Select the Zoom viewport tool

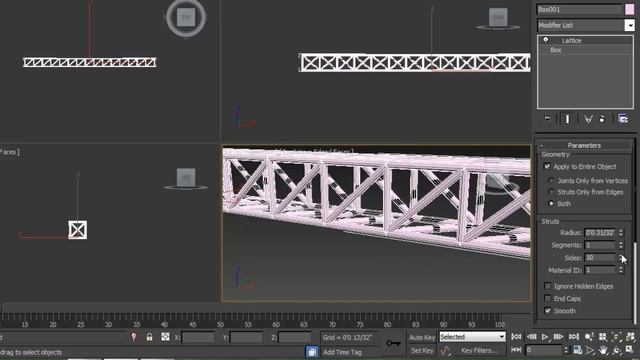(x=589, y=337)
